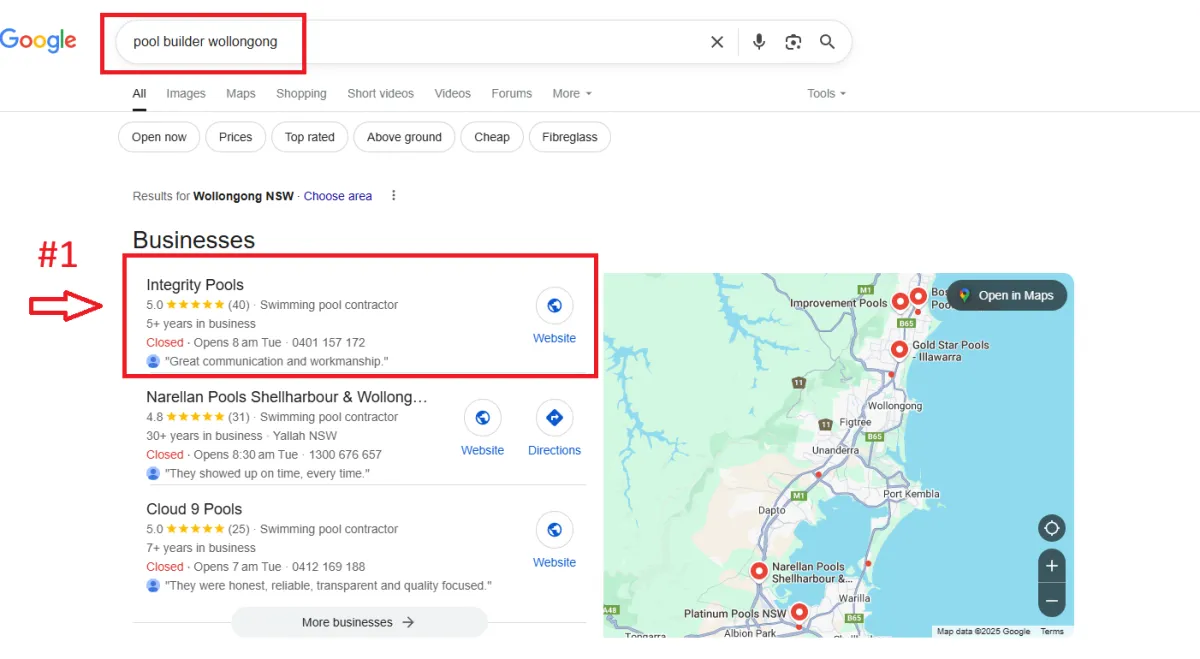
Task: Open three-dot options beside Choose area
Action: point(394,196)
